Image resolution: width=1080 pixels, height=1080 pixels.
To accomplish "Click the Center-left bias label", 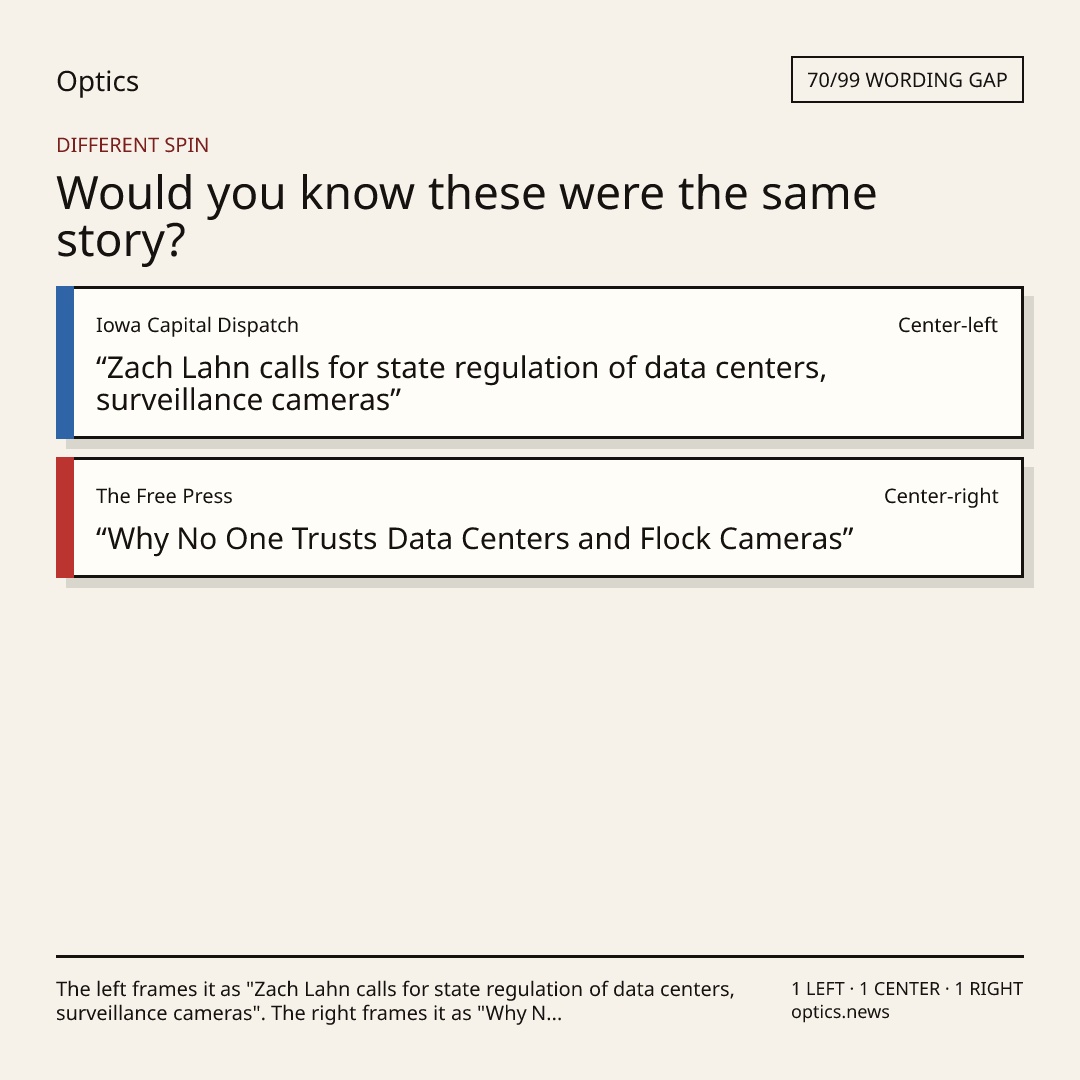I will tap(948, 325).
